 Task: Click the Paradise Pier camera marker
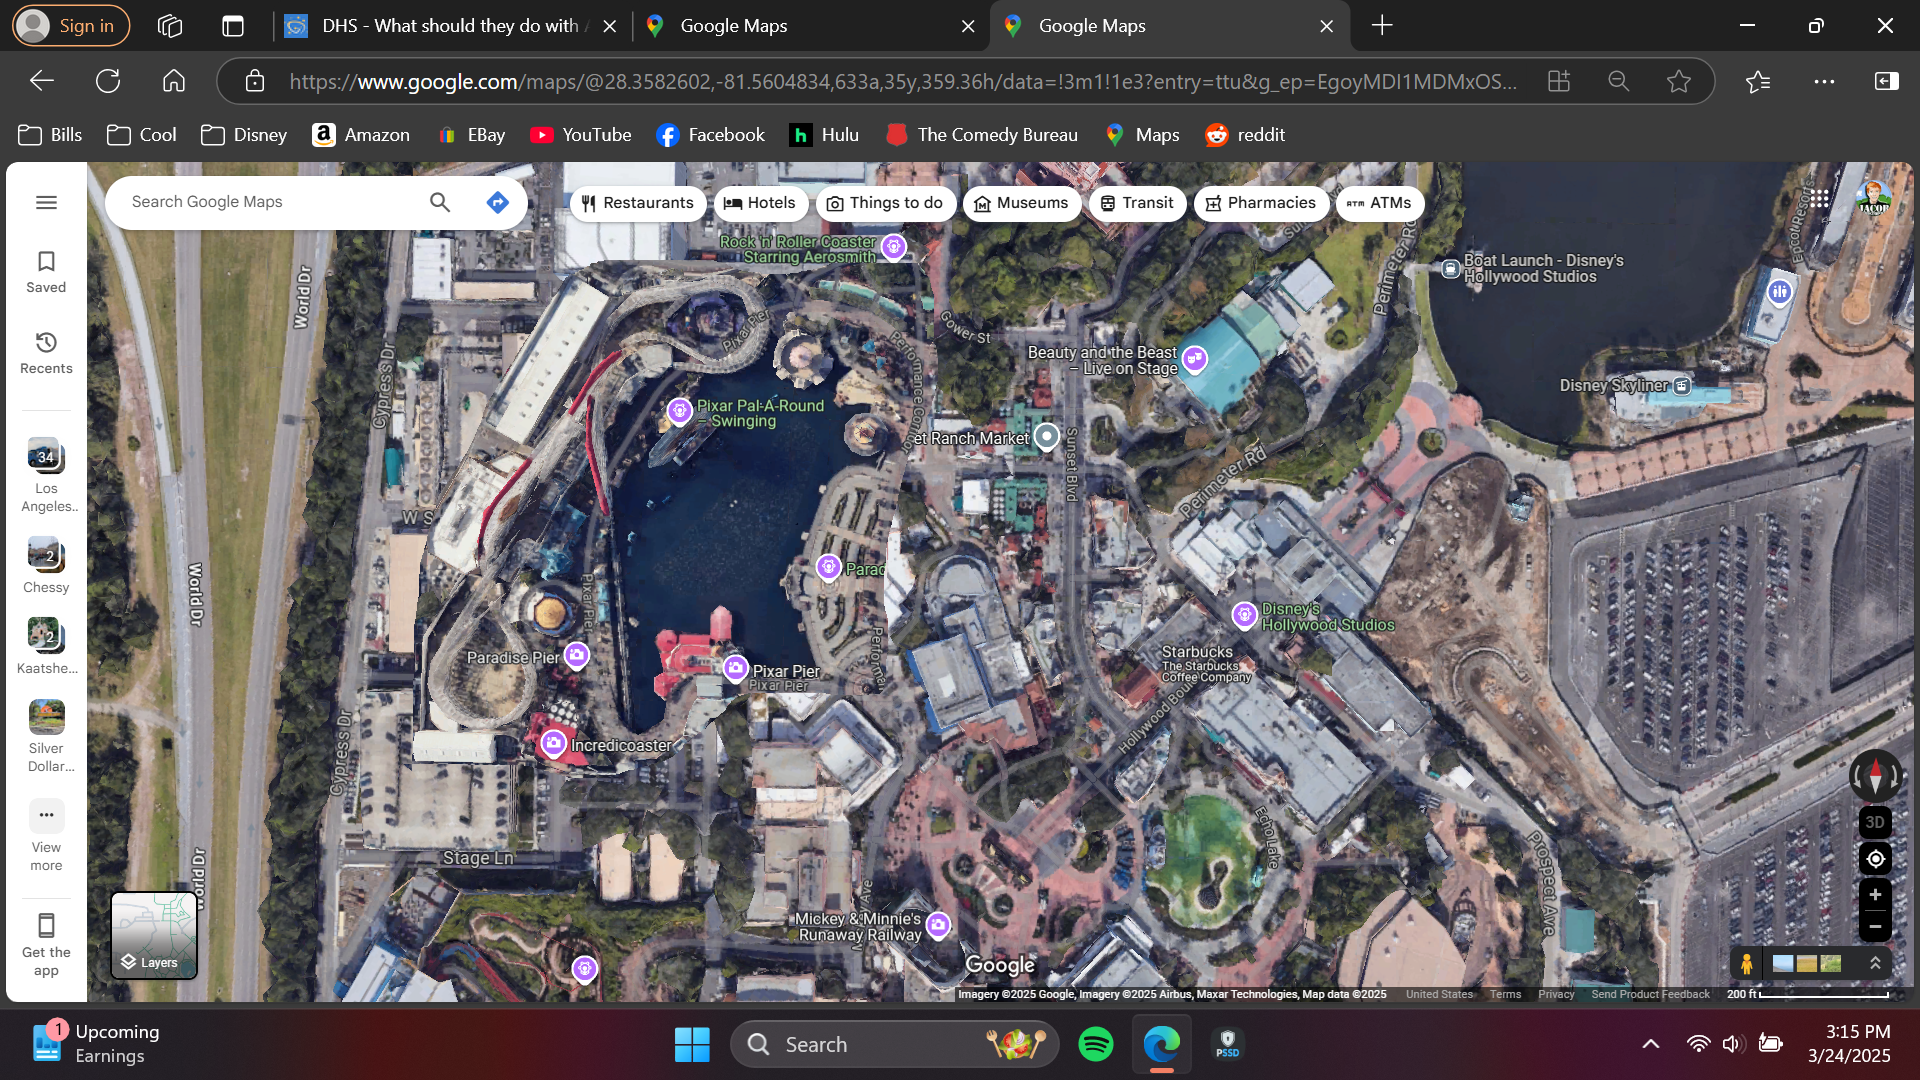click(577, 656)
